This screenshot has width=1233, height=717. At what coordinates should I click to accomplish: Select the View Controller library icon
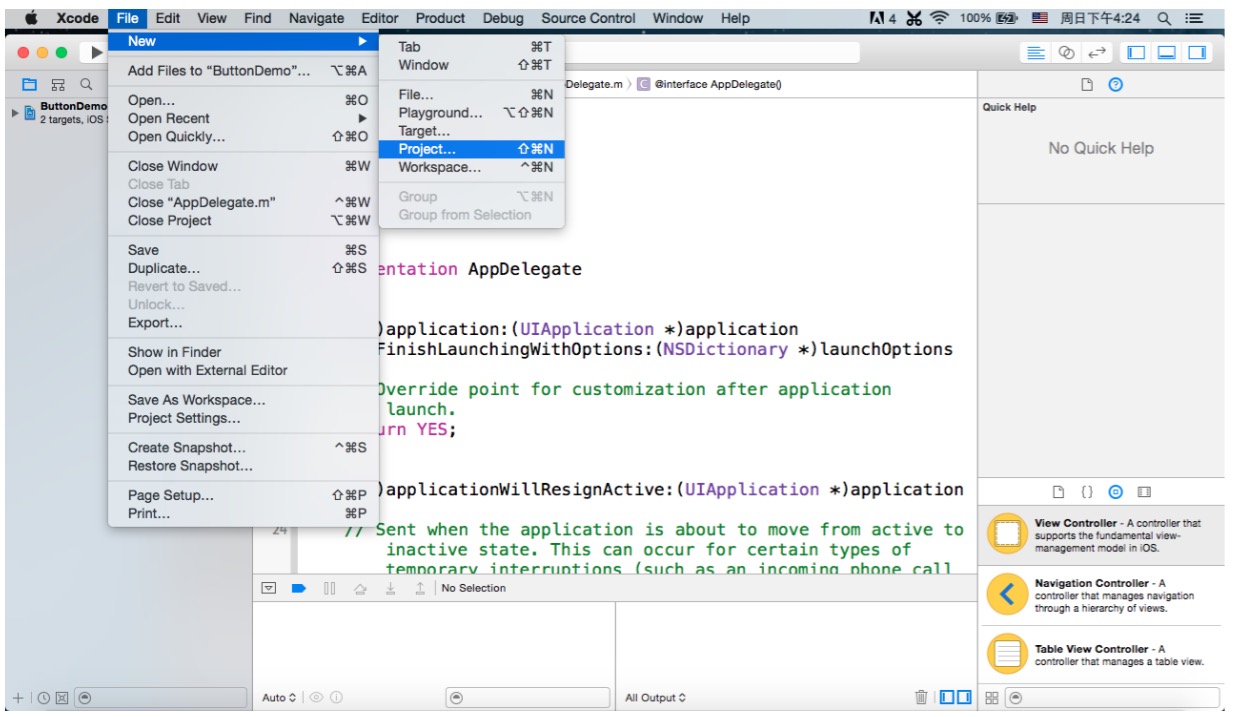pyautogui.click(x=1007, y=534)
